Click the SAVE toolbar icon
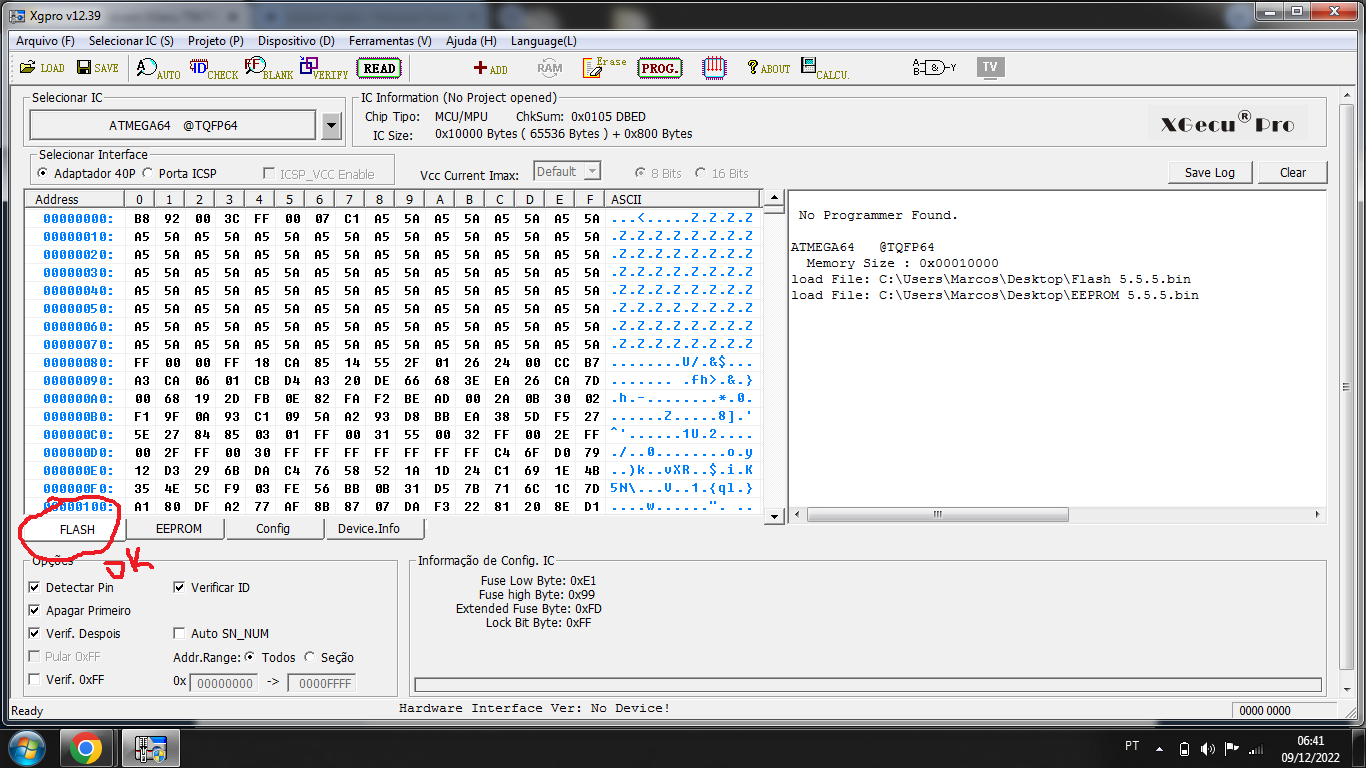Viewport: 1366px width, 768px height. tap(96, 68)
